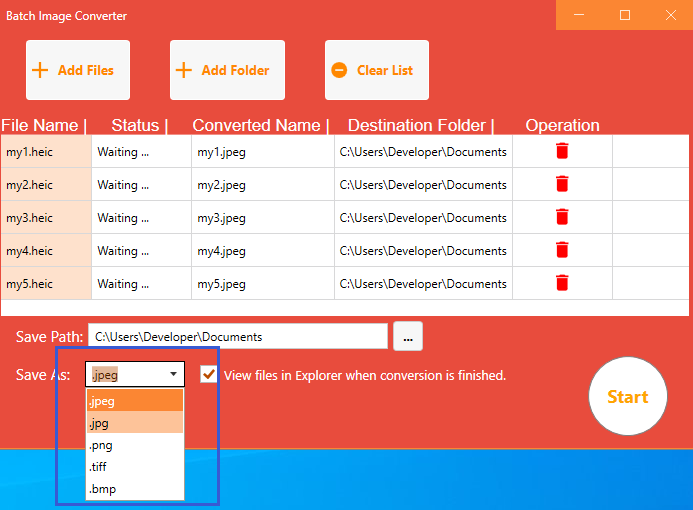Remove my3.heic with the trash icon
The width and height of the screenshot is (693, 510).
point(562,217)
